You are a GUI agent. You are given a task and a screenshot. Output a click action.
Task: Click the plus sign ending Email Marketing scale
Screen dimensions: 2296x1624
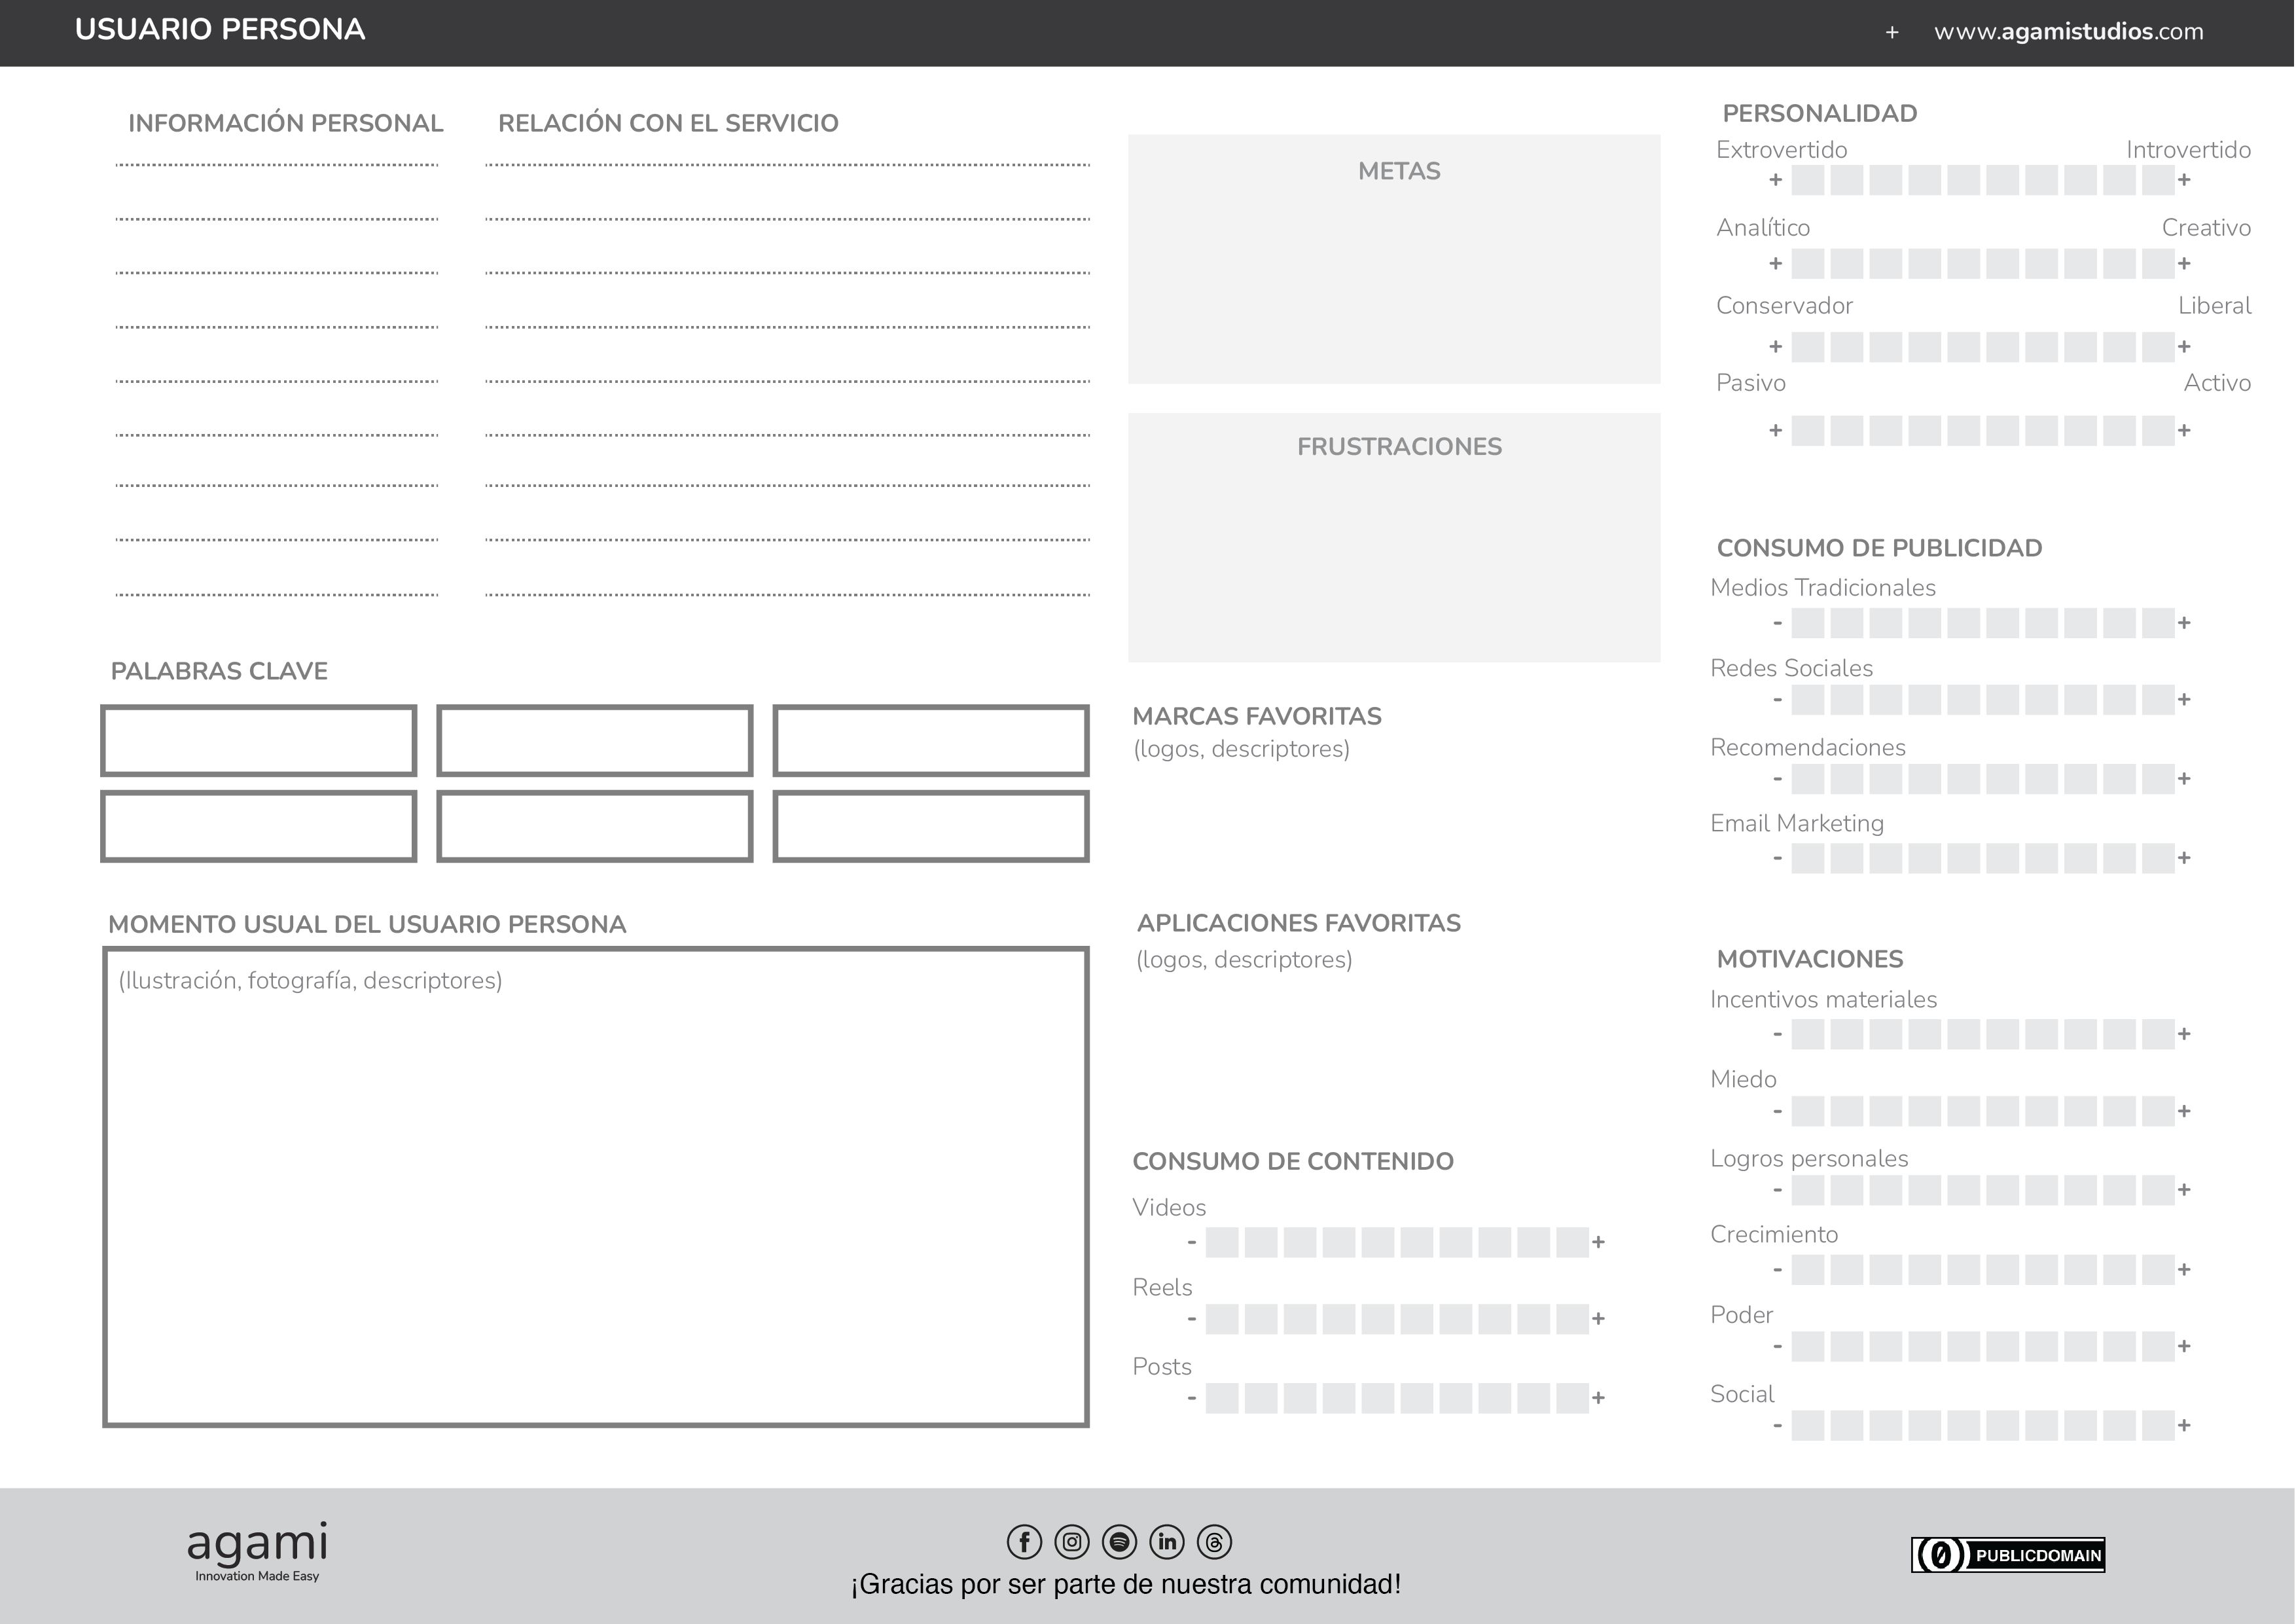click(2184, 858)
